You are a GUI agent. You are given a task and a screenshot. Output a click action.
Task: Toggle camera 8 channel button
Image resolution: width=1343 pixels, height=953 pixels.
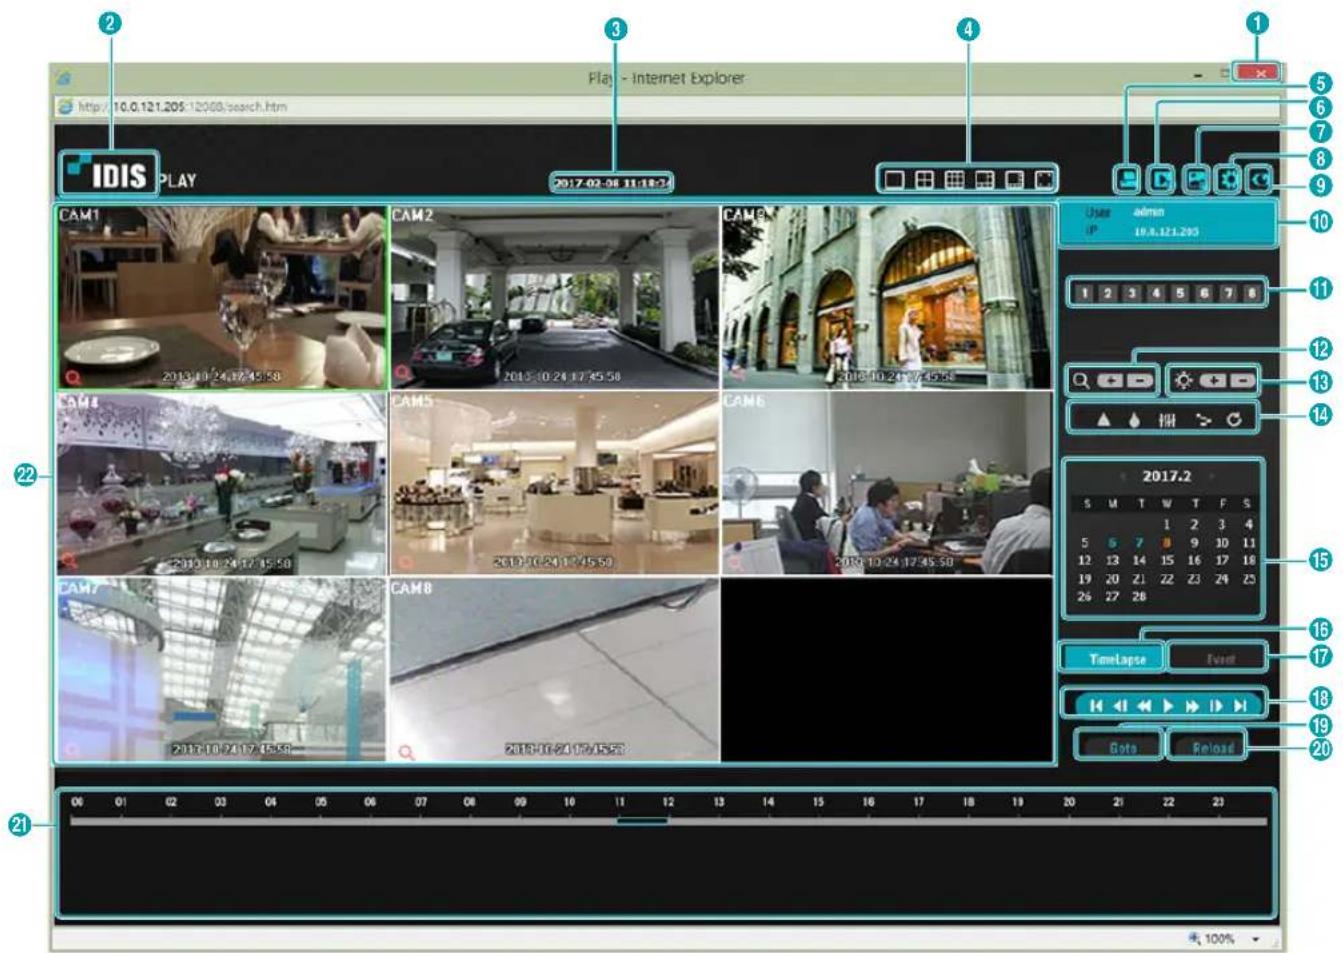point(1252,293)
